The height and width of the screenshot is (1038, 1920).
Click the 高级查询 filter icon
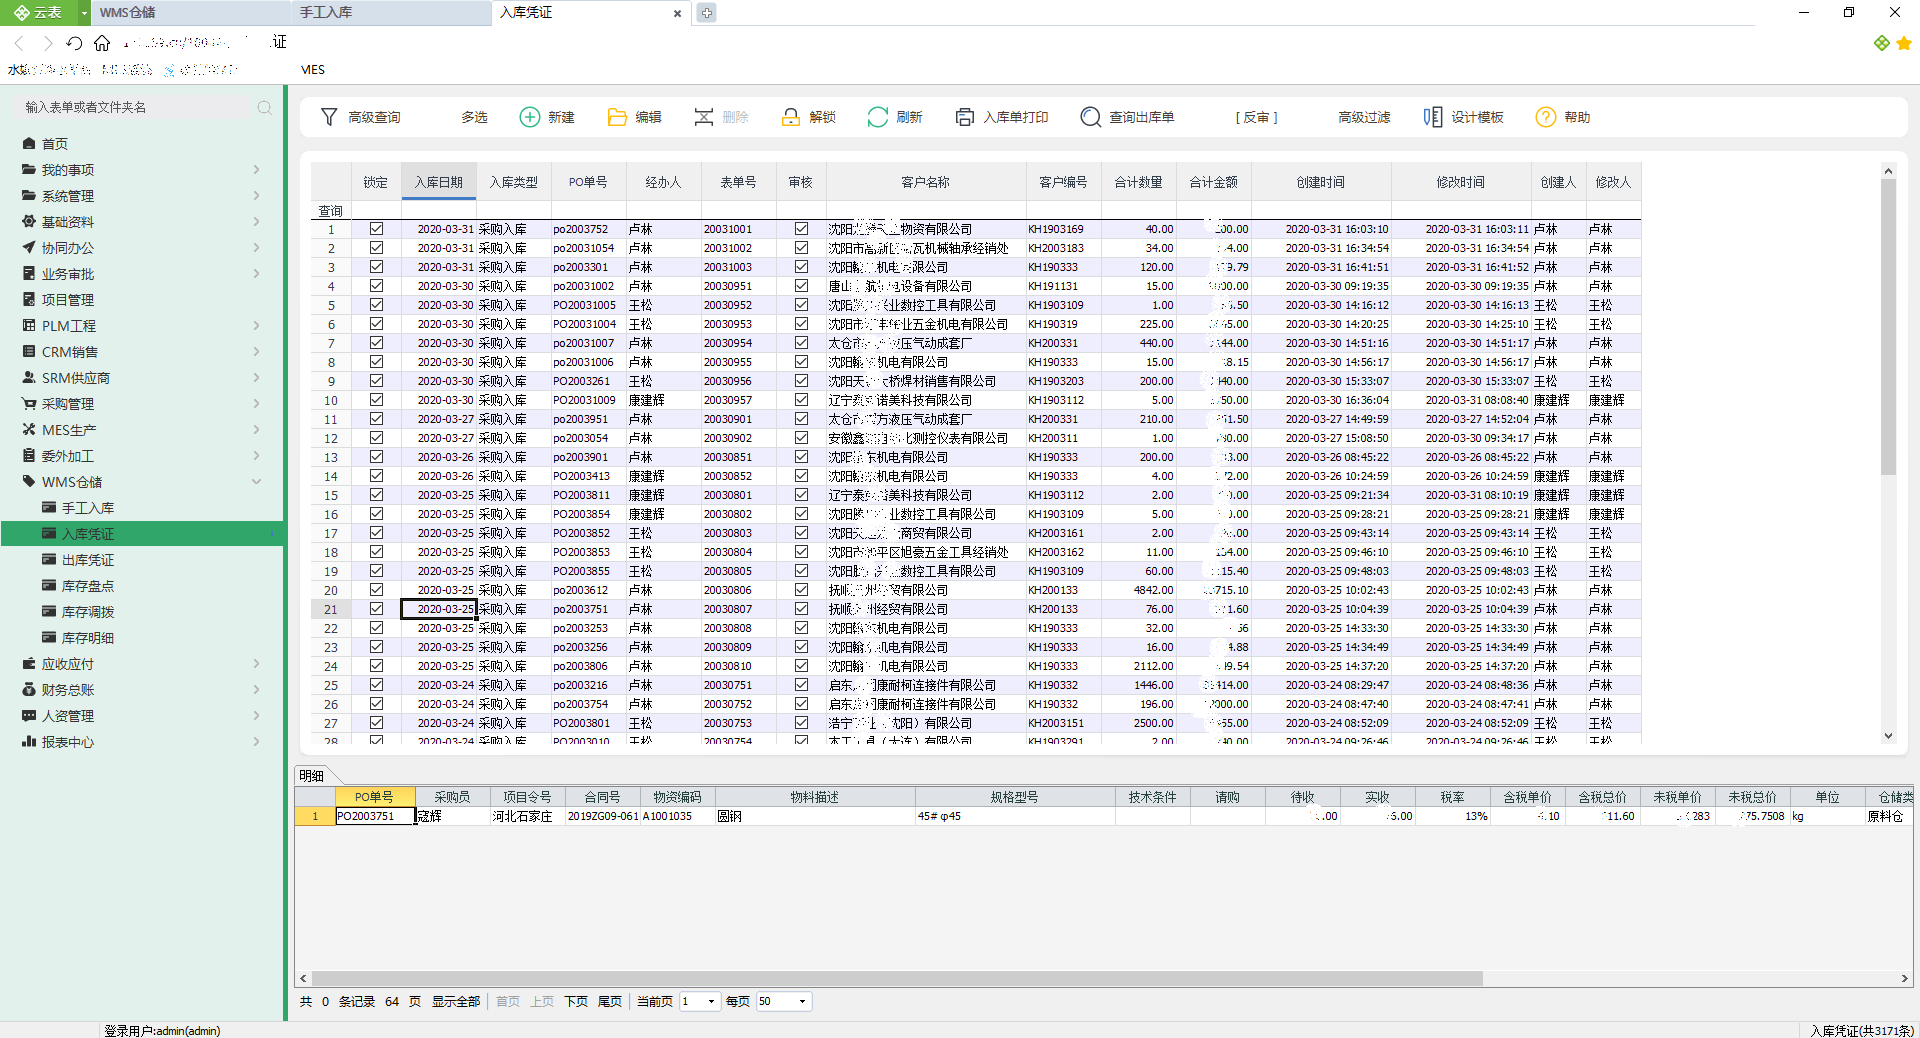click(329, 117)
